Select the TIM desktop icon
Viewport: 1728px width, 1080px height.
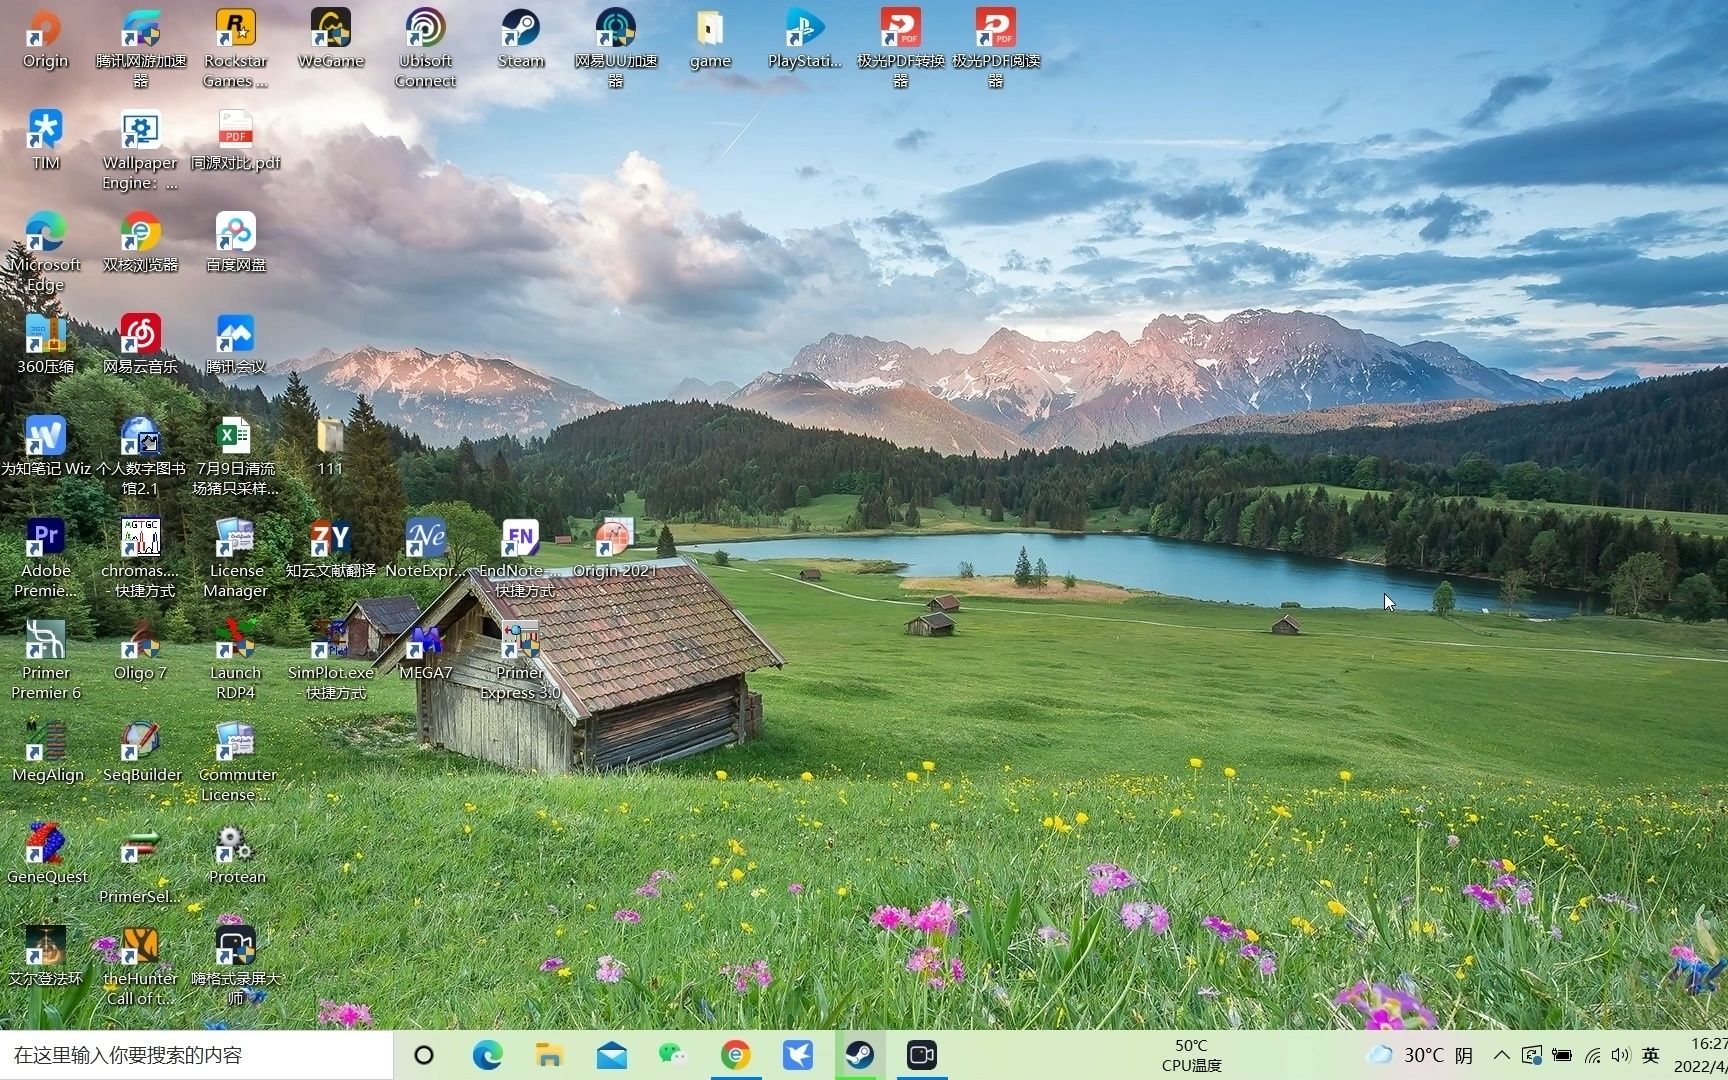45,140
